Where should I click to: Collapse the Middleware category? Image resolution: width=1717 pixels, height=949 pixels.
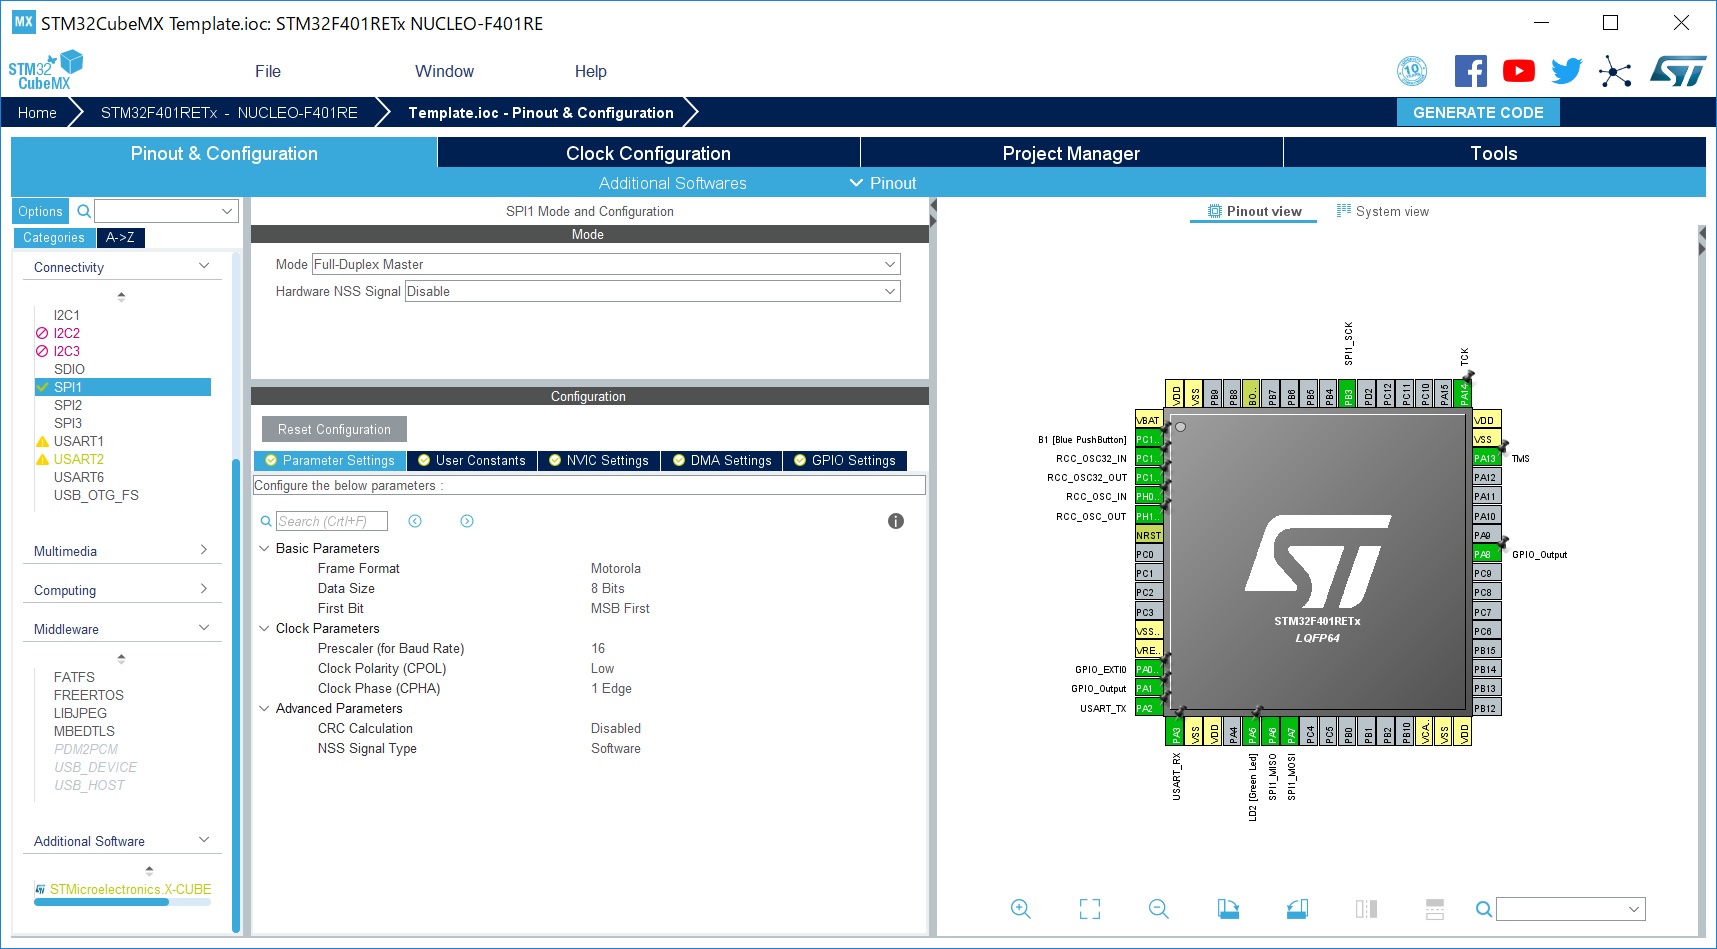(x=204, y=628)
